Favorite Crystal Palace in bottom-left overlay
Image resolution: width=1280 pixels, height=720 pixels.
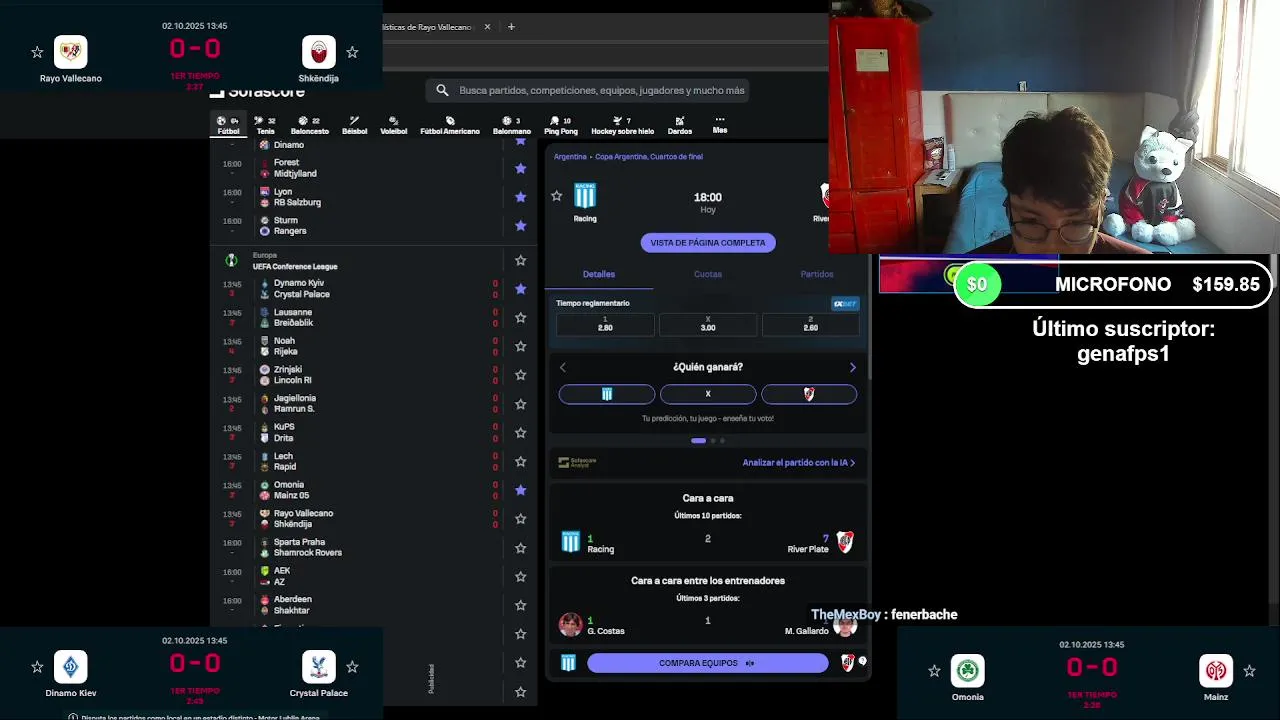click(x=352, y=667)
